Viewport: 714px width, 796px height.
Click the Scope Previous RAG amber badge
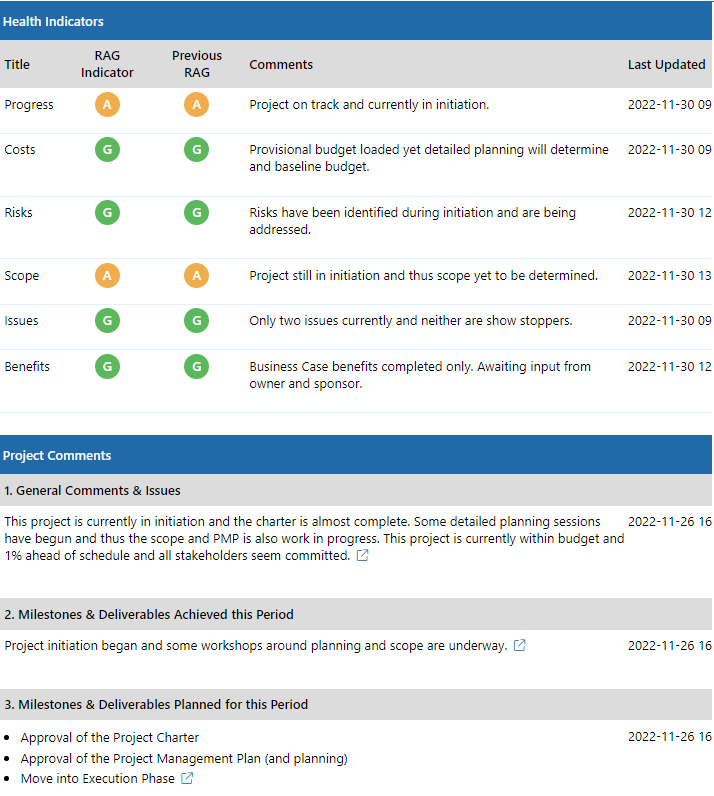tap(197, 276)
